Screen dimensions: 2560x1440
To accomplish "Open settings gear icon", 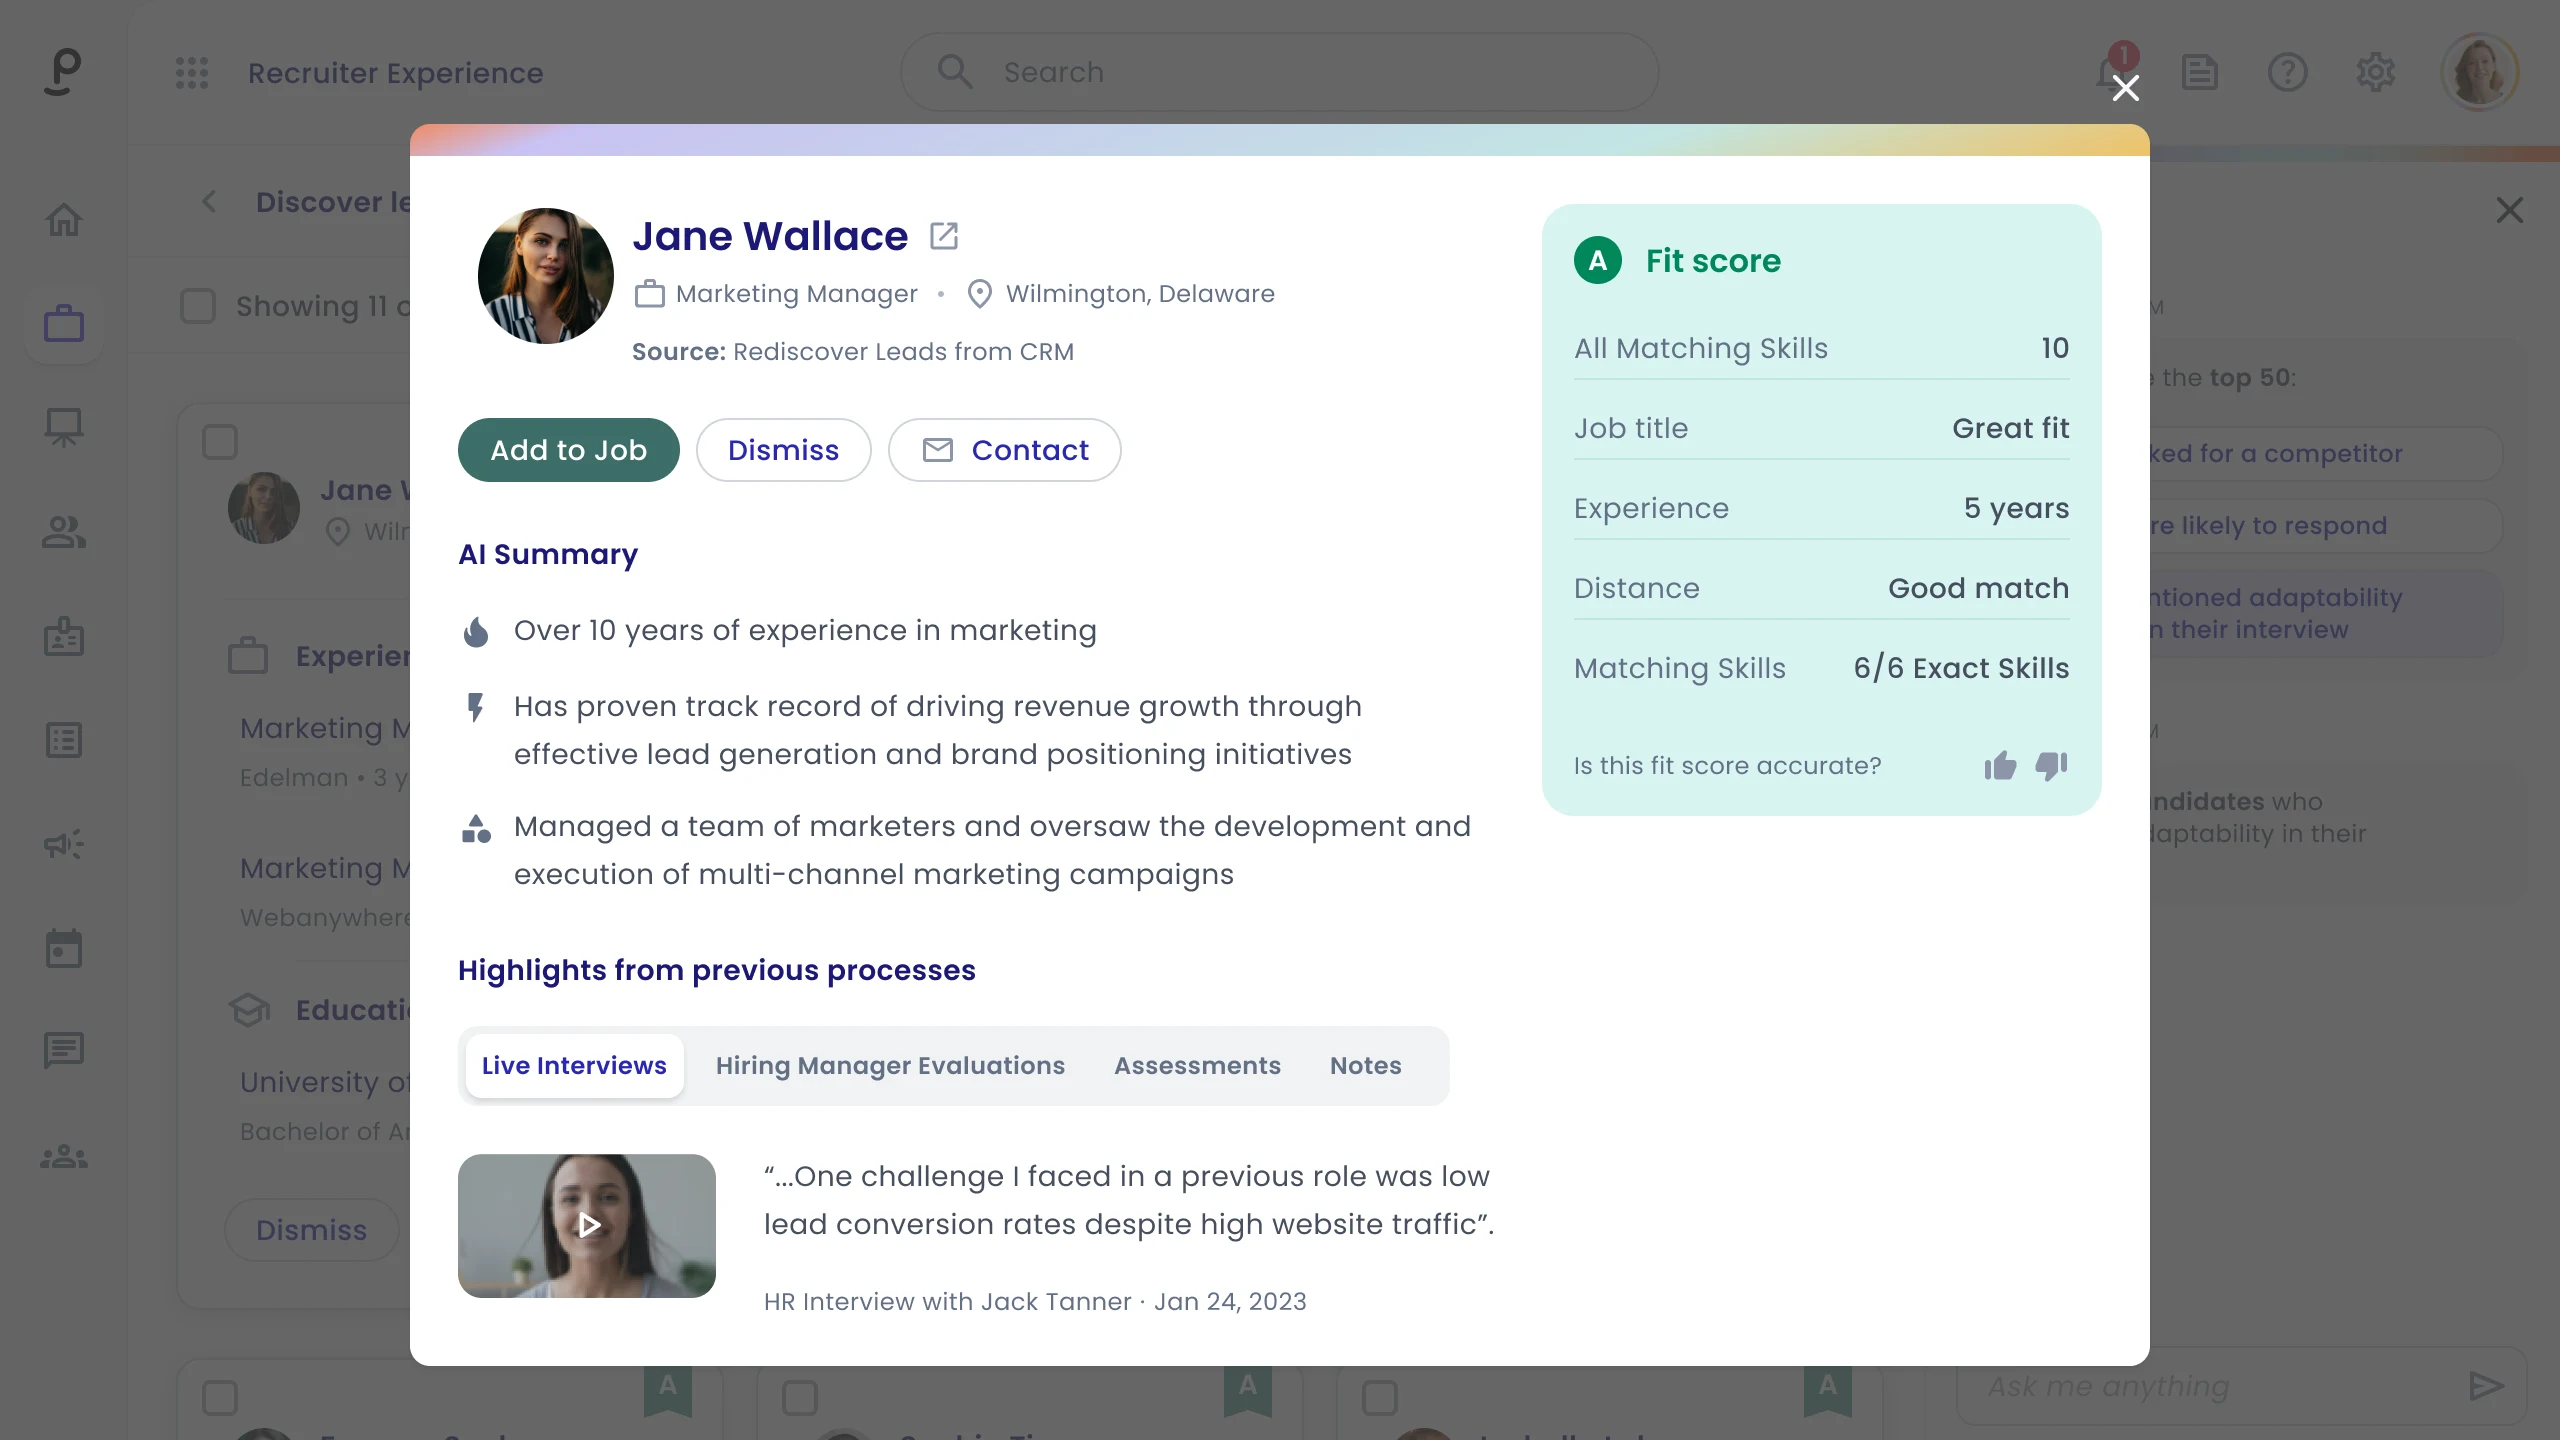I will pos(2376,72).
